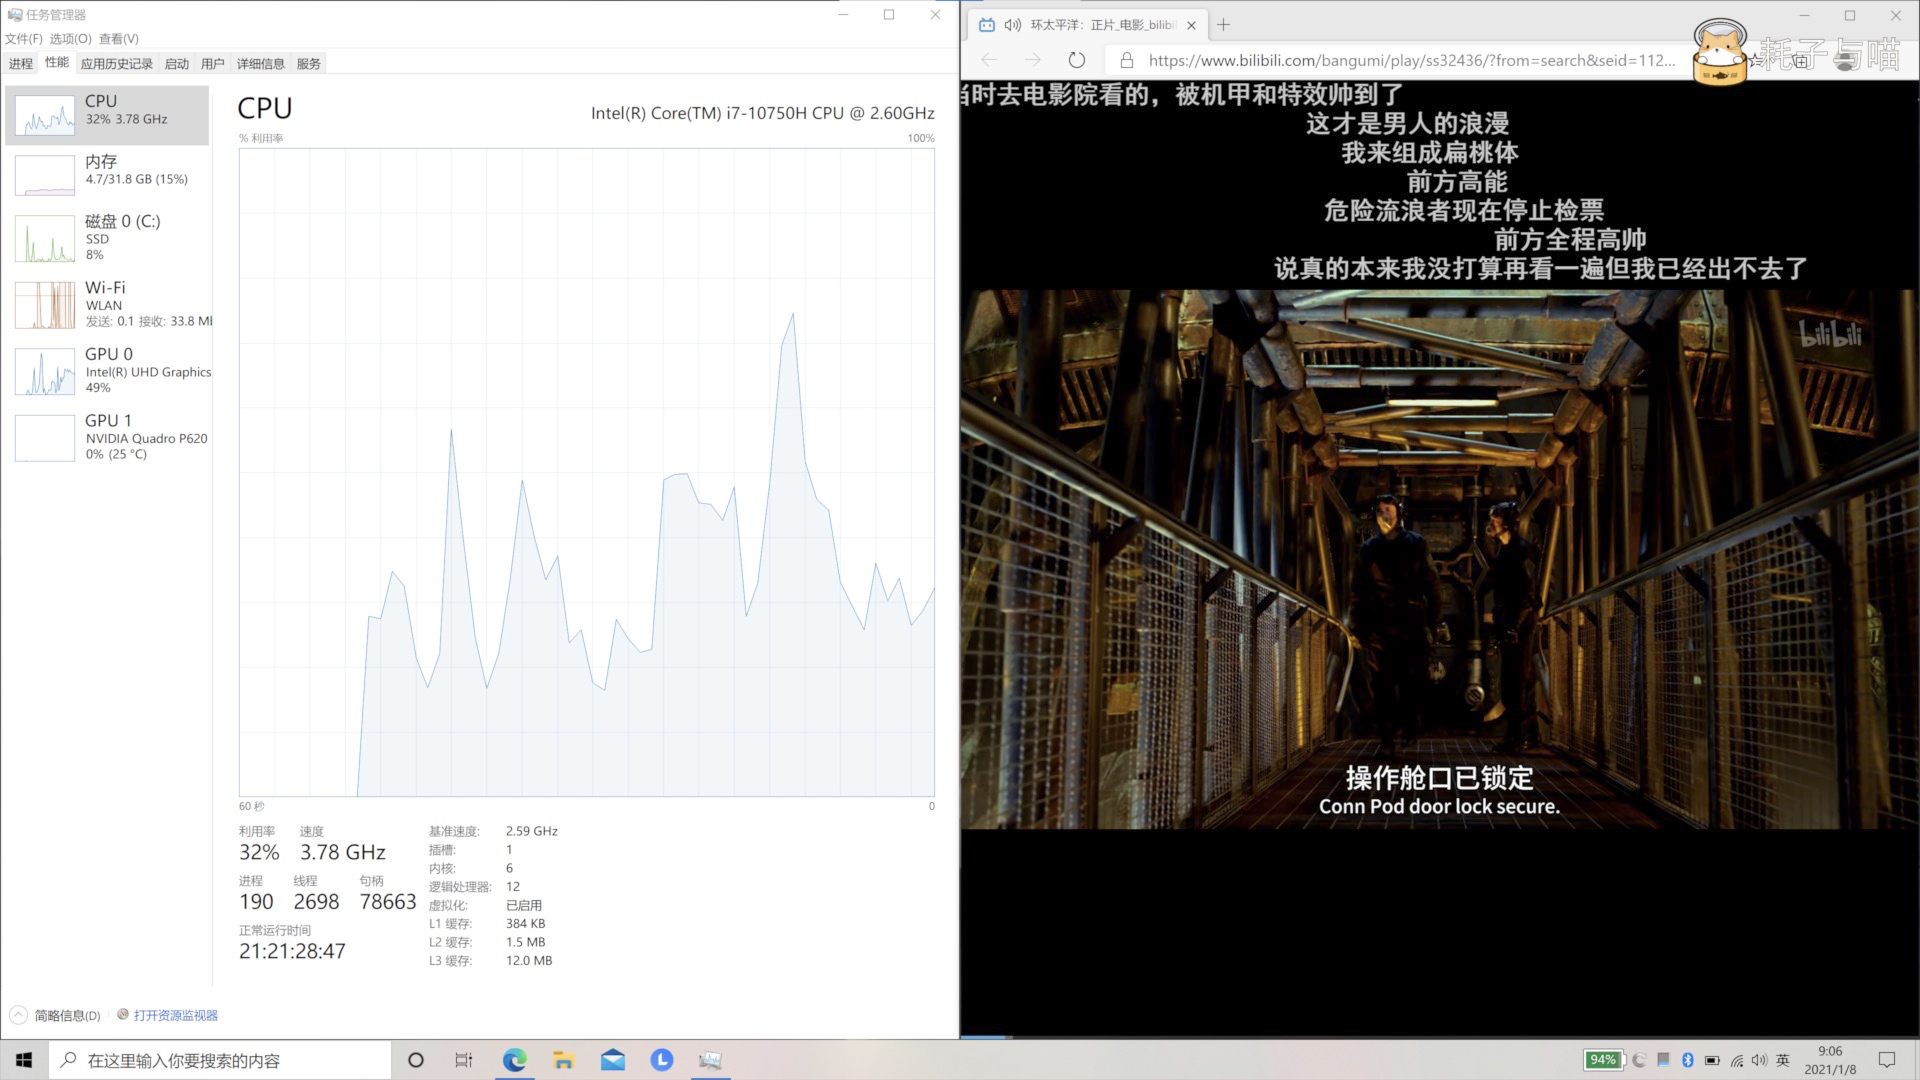Click the 21:21:28:47 uptime value
This screenshot has width=1920, height=1080.
292,951
